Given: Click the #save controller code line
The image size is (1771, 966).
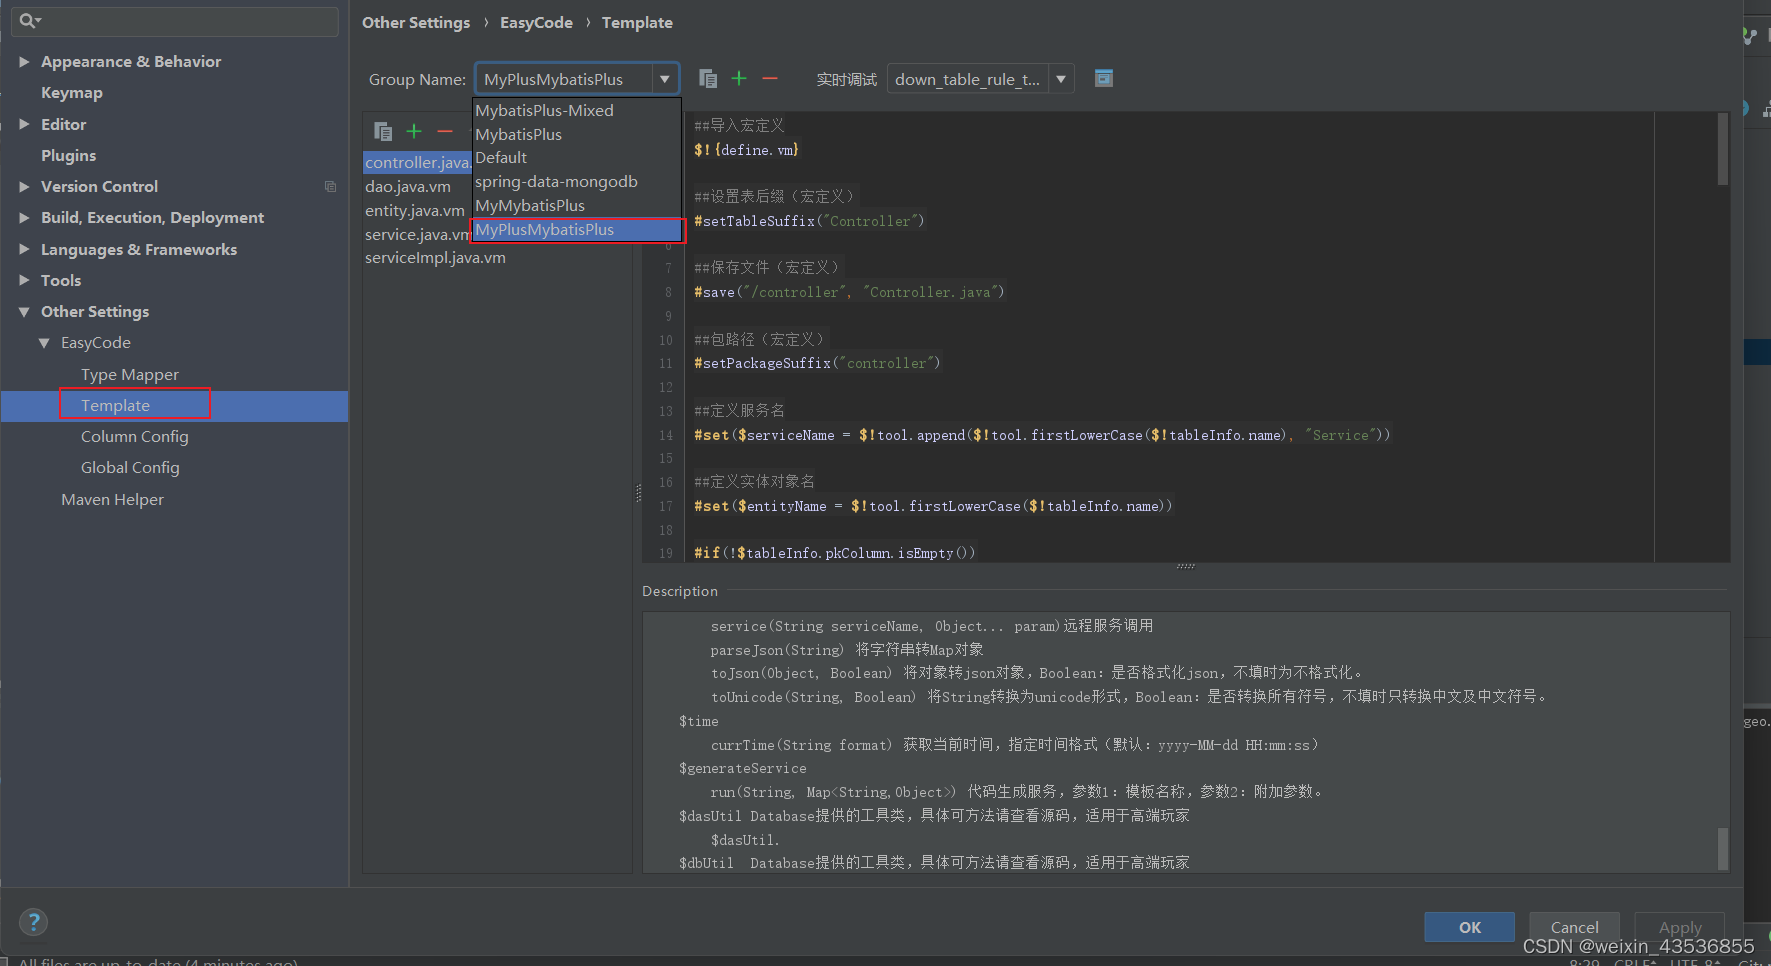Looking at the screenshot, I should [849, 292].
